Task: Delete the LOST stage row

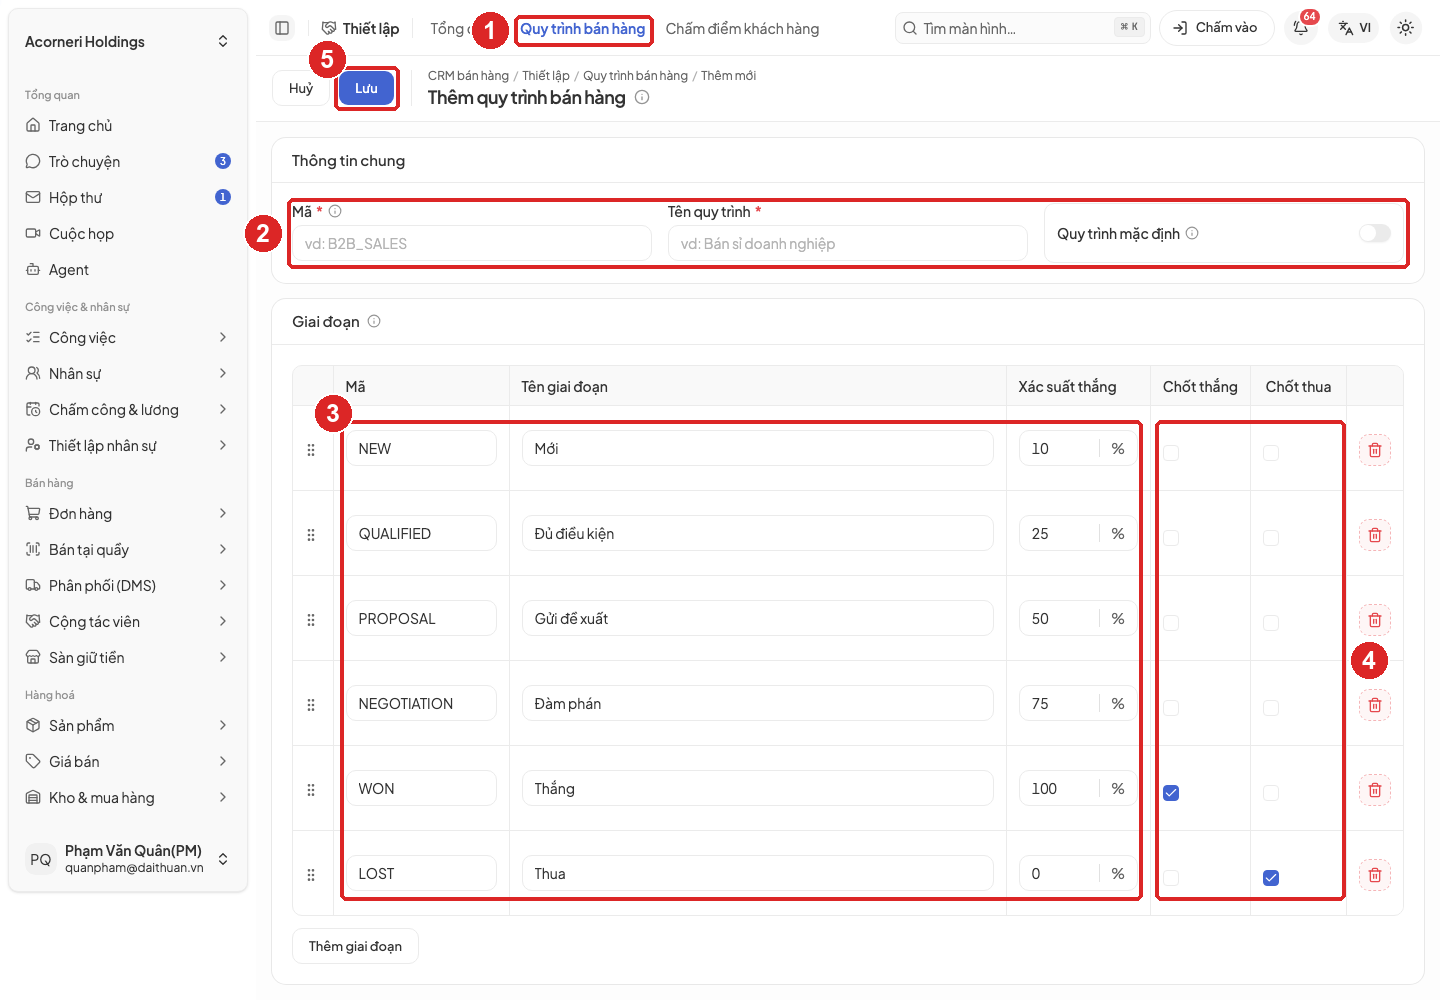Action: [x=1375, y=875]
